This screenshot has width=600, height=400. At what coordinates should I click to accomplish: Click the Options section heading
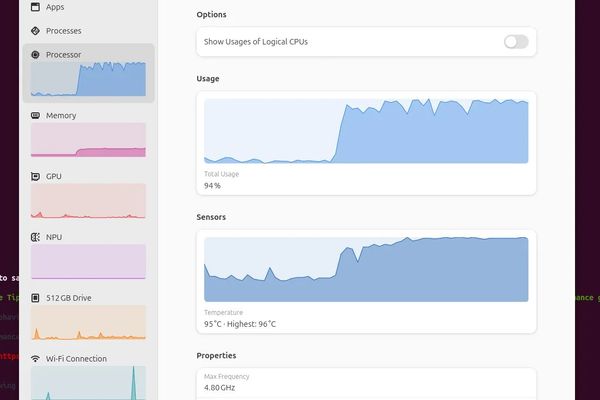point(211,15)
